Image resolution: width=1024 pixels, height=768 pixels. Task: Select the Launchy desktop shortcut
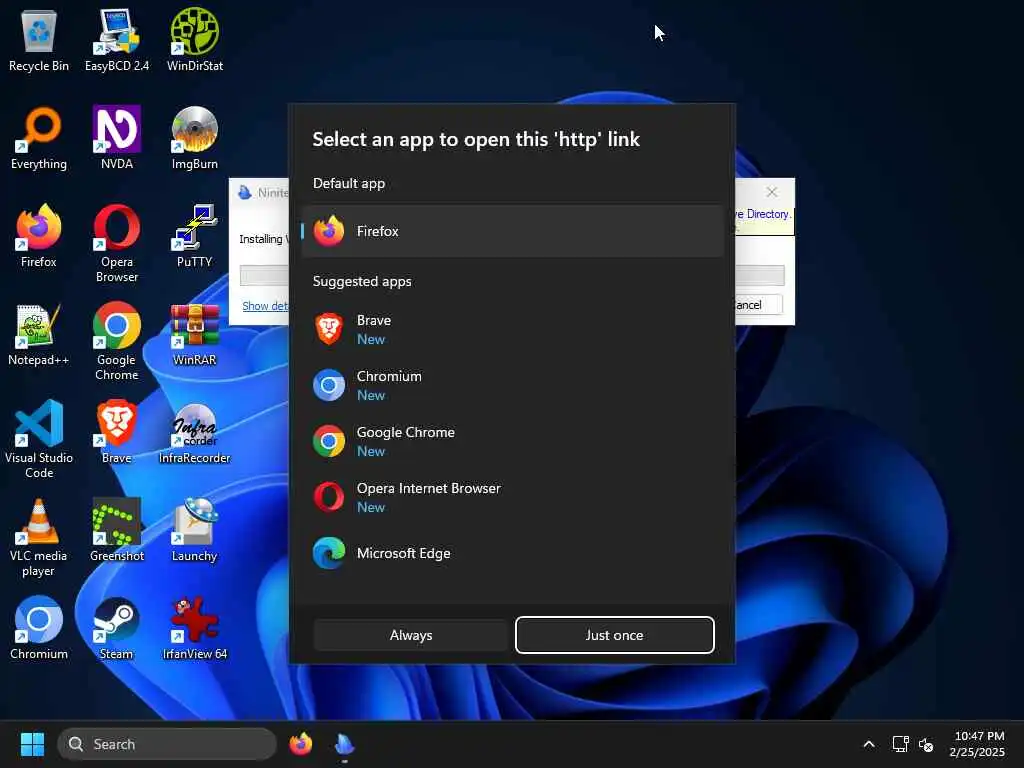point(195,530)
